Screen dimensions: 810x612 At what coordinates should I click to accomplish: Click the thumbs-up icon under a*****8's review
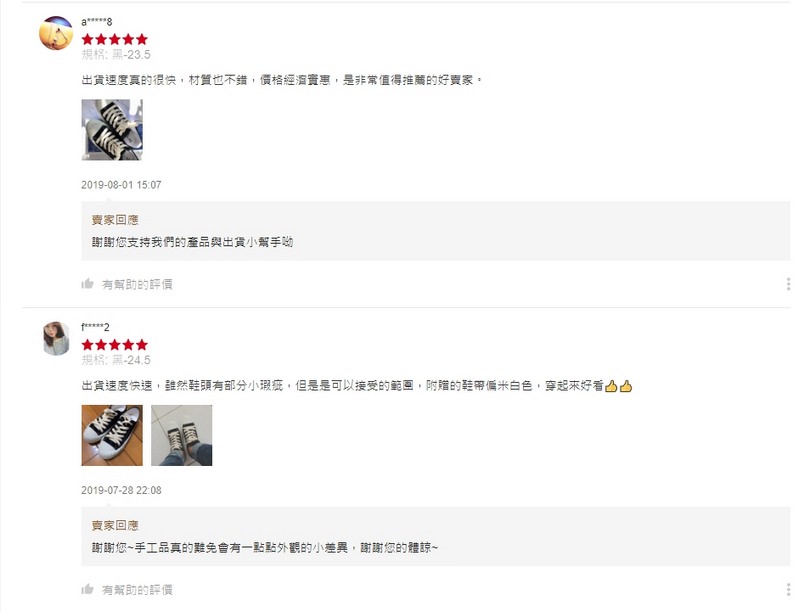(87, 284)
